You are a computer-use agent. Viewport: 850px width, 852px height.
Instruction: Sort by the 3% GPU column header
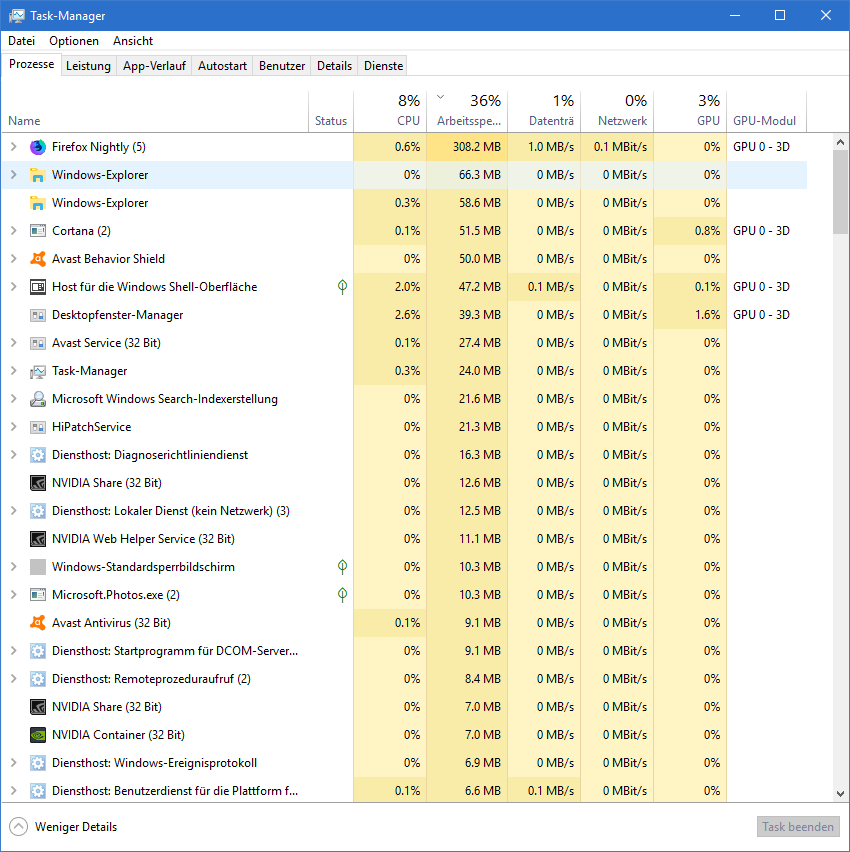coord(690,111)
